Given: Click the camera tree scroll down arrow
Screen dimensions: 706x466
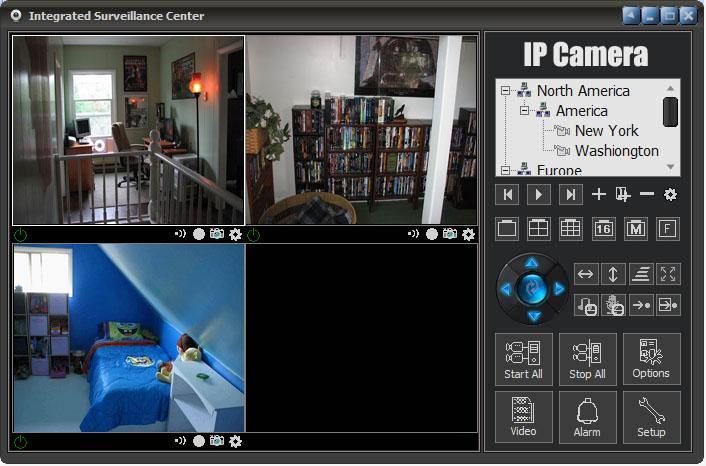Looking at the screenshot, I should click(x=670, y=167).
